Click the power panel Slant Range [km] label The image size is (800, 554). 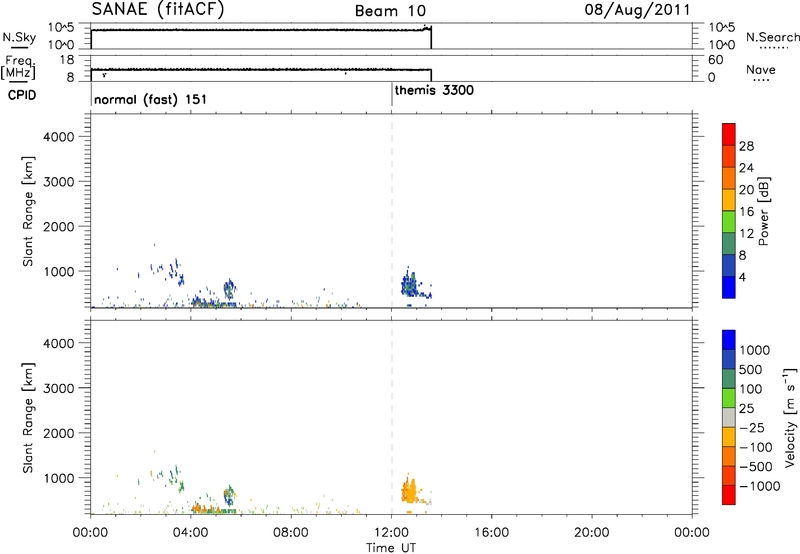point(28,211)
